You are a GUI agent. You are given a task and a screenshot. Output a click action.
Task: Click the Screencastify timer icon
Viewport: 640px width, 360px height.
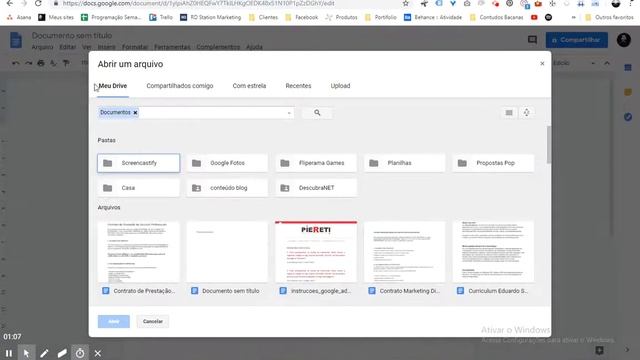[80, 353]
